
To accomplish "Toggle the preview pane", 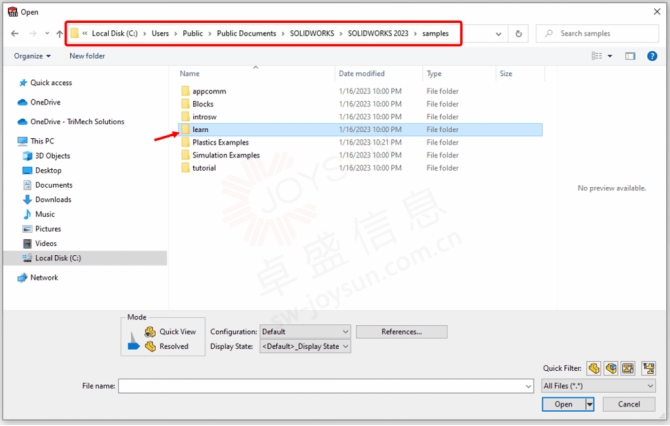I will pos(630,56).
